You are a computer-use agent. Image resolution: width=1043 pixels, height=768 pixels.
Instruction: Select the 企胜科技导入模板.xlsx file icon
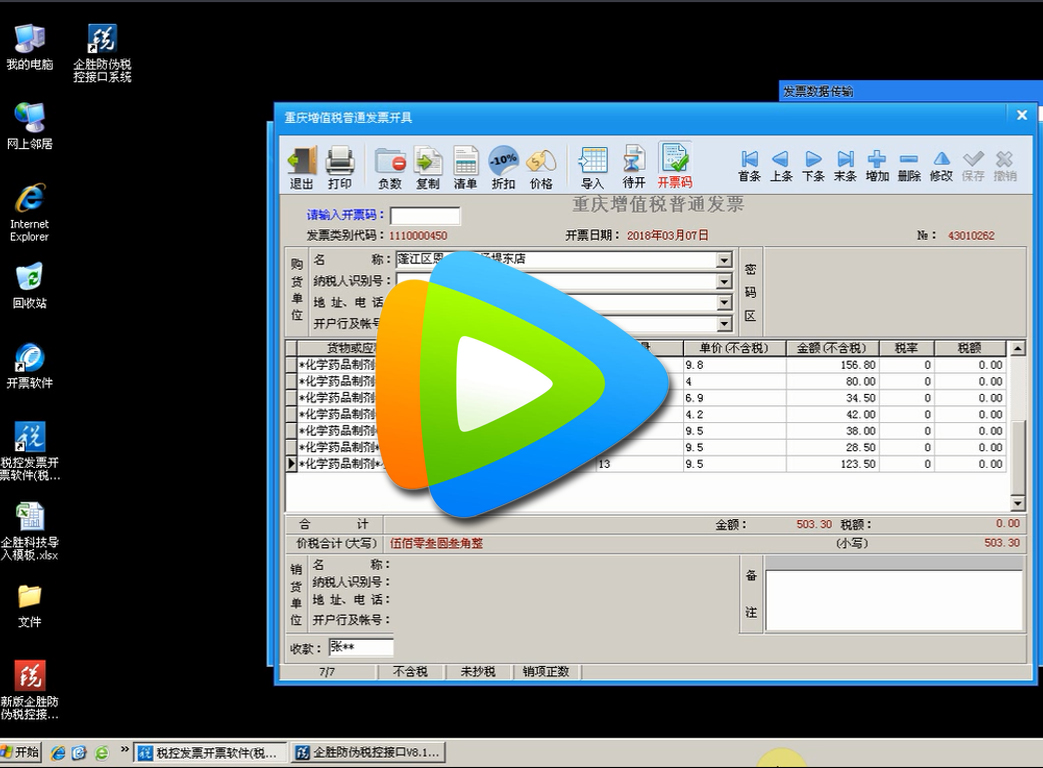pos(30,531)
